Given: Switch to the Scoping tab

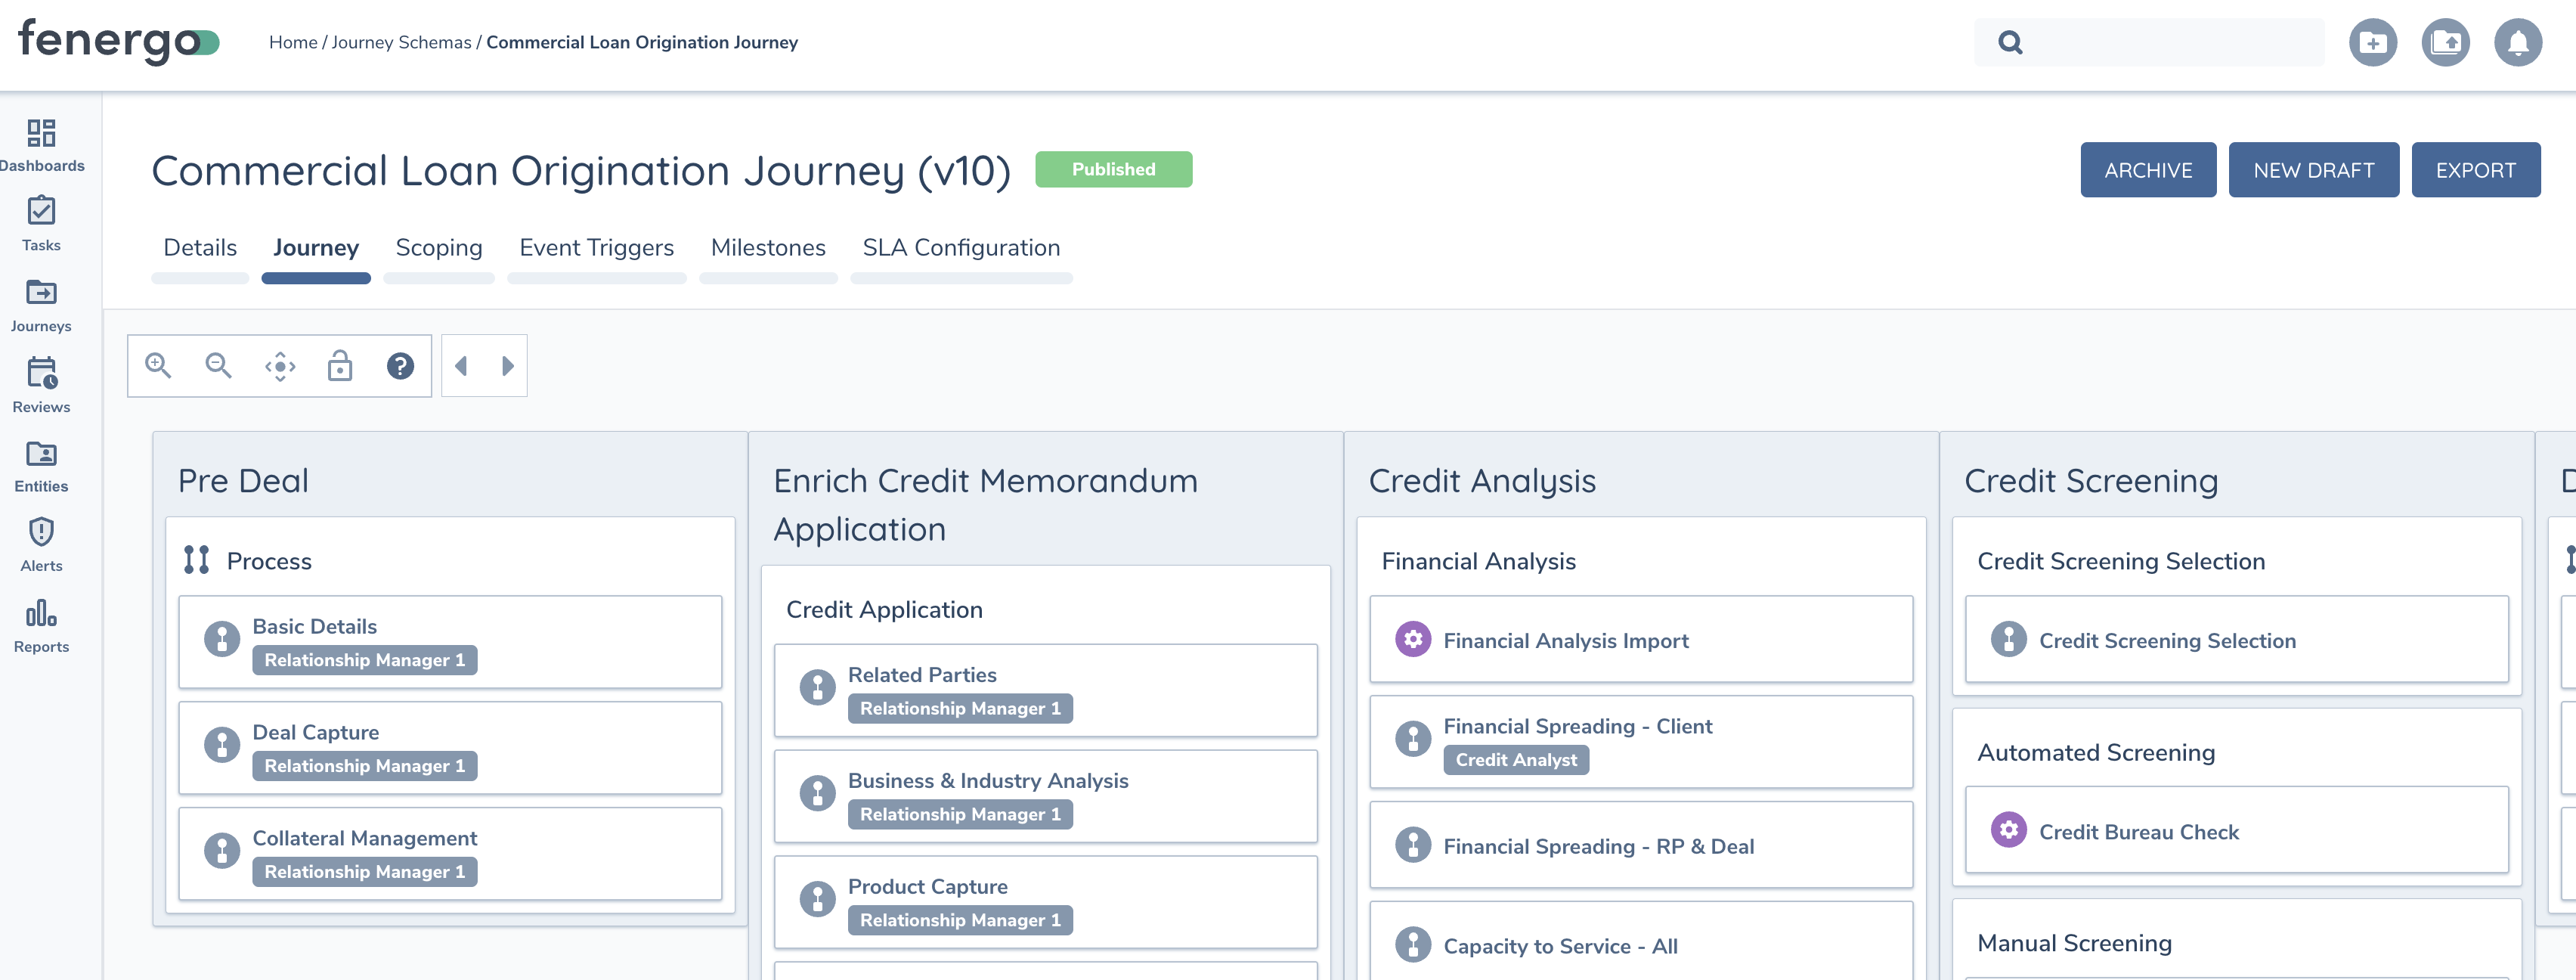Looking at the screenshot, I should click(x=438, y=248).
